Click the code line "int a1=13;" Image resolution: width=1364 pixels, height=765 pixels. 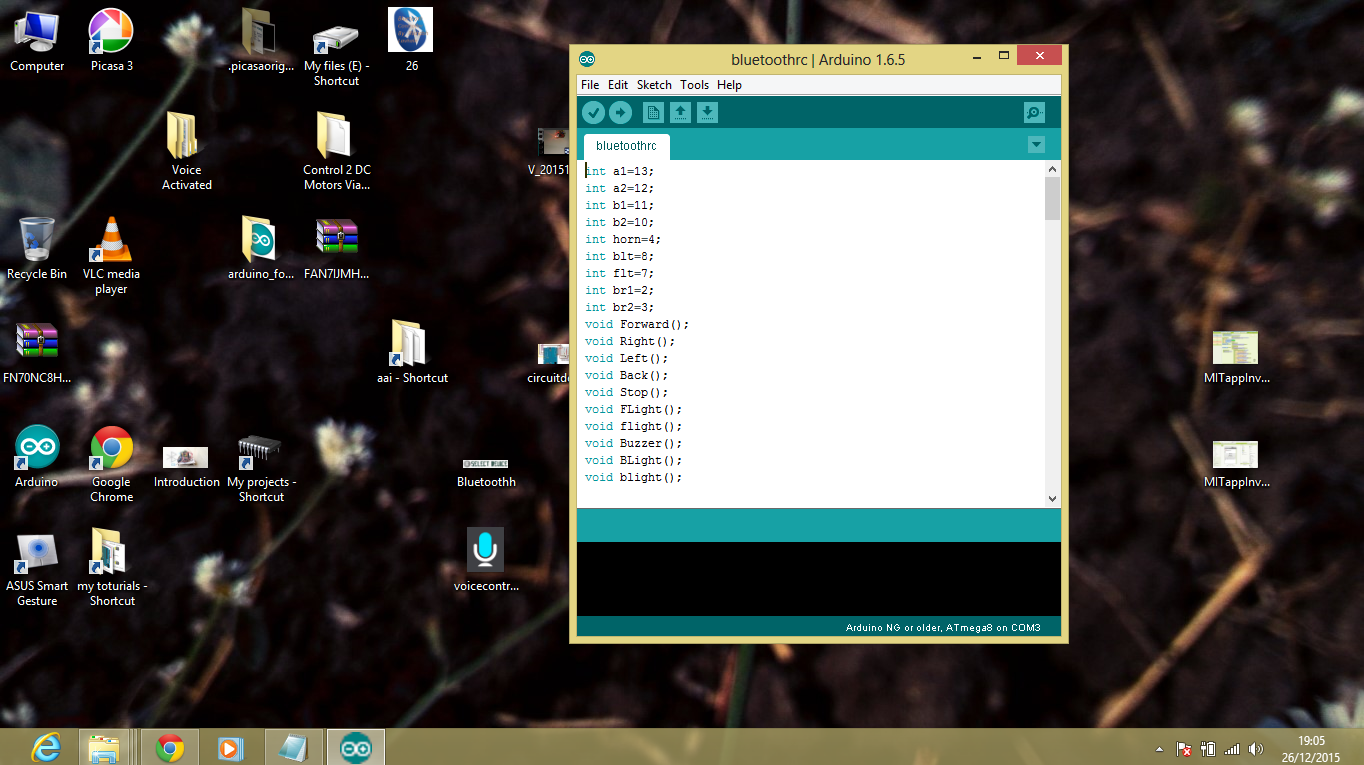tap(620, 171)
